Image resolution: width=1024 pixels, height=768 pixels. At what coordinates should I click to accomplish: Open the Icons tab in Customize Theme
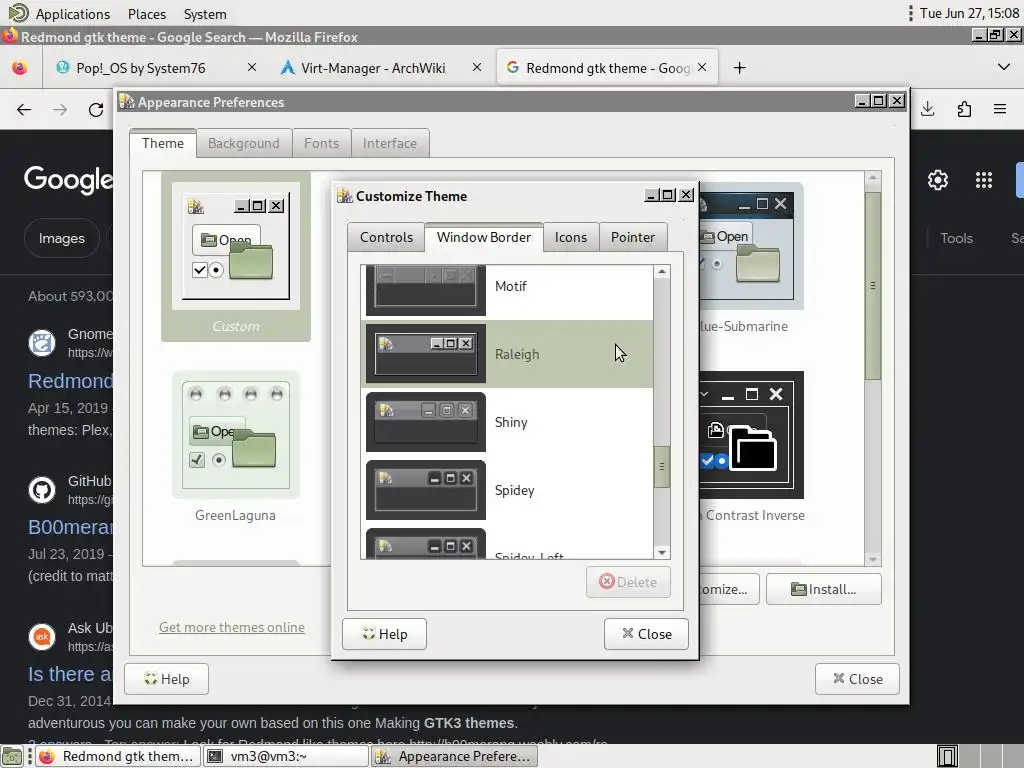(x=571, y=237)
